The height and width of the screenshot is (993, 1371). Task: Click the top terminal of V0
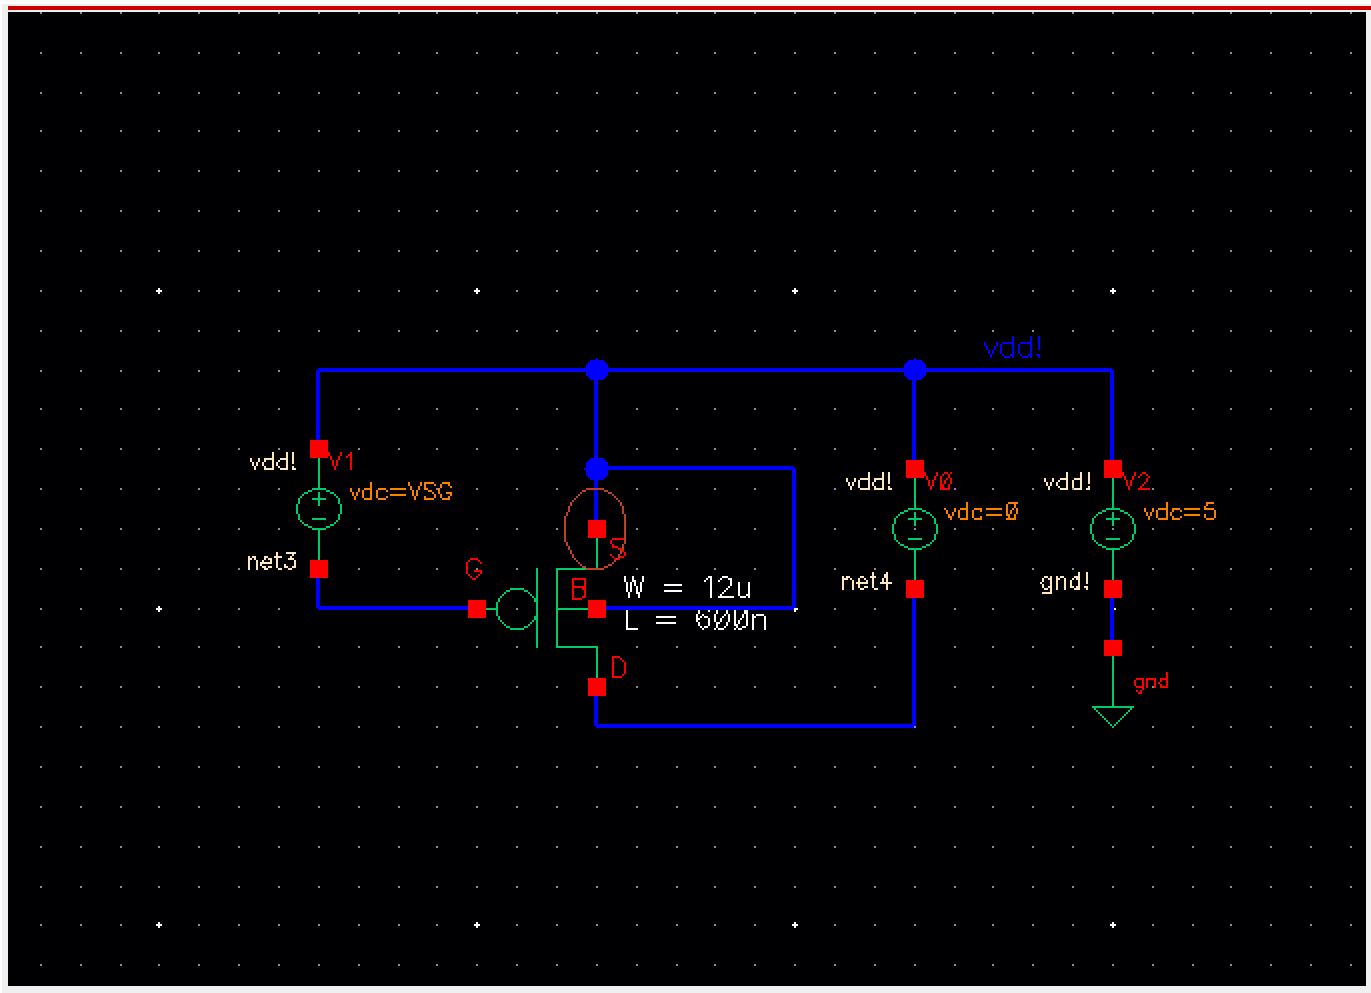pyautogui.click(x=915, y=469)
